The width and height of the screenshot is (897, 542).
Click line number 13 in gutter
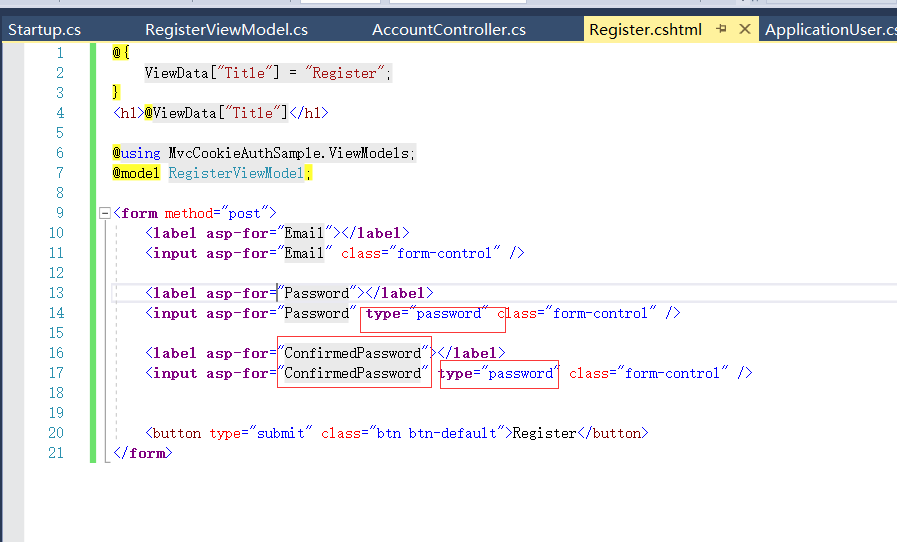(x=56, y=294)
